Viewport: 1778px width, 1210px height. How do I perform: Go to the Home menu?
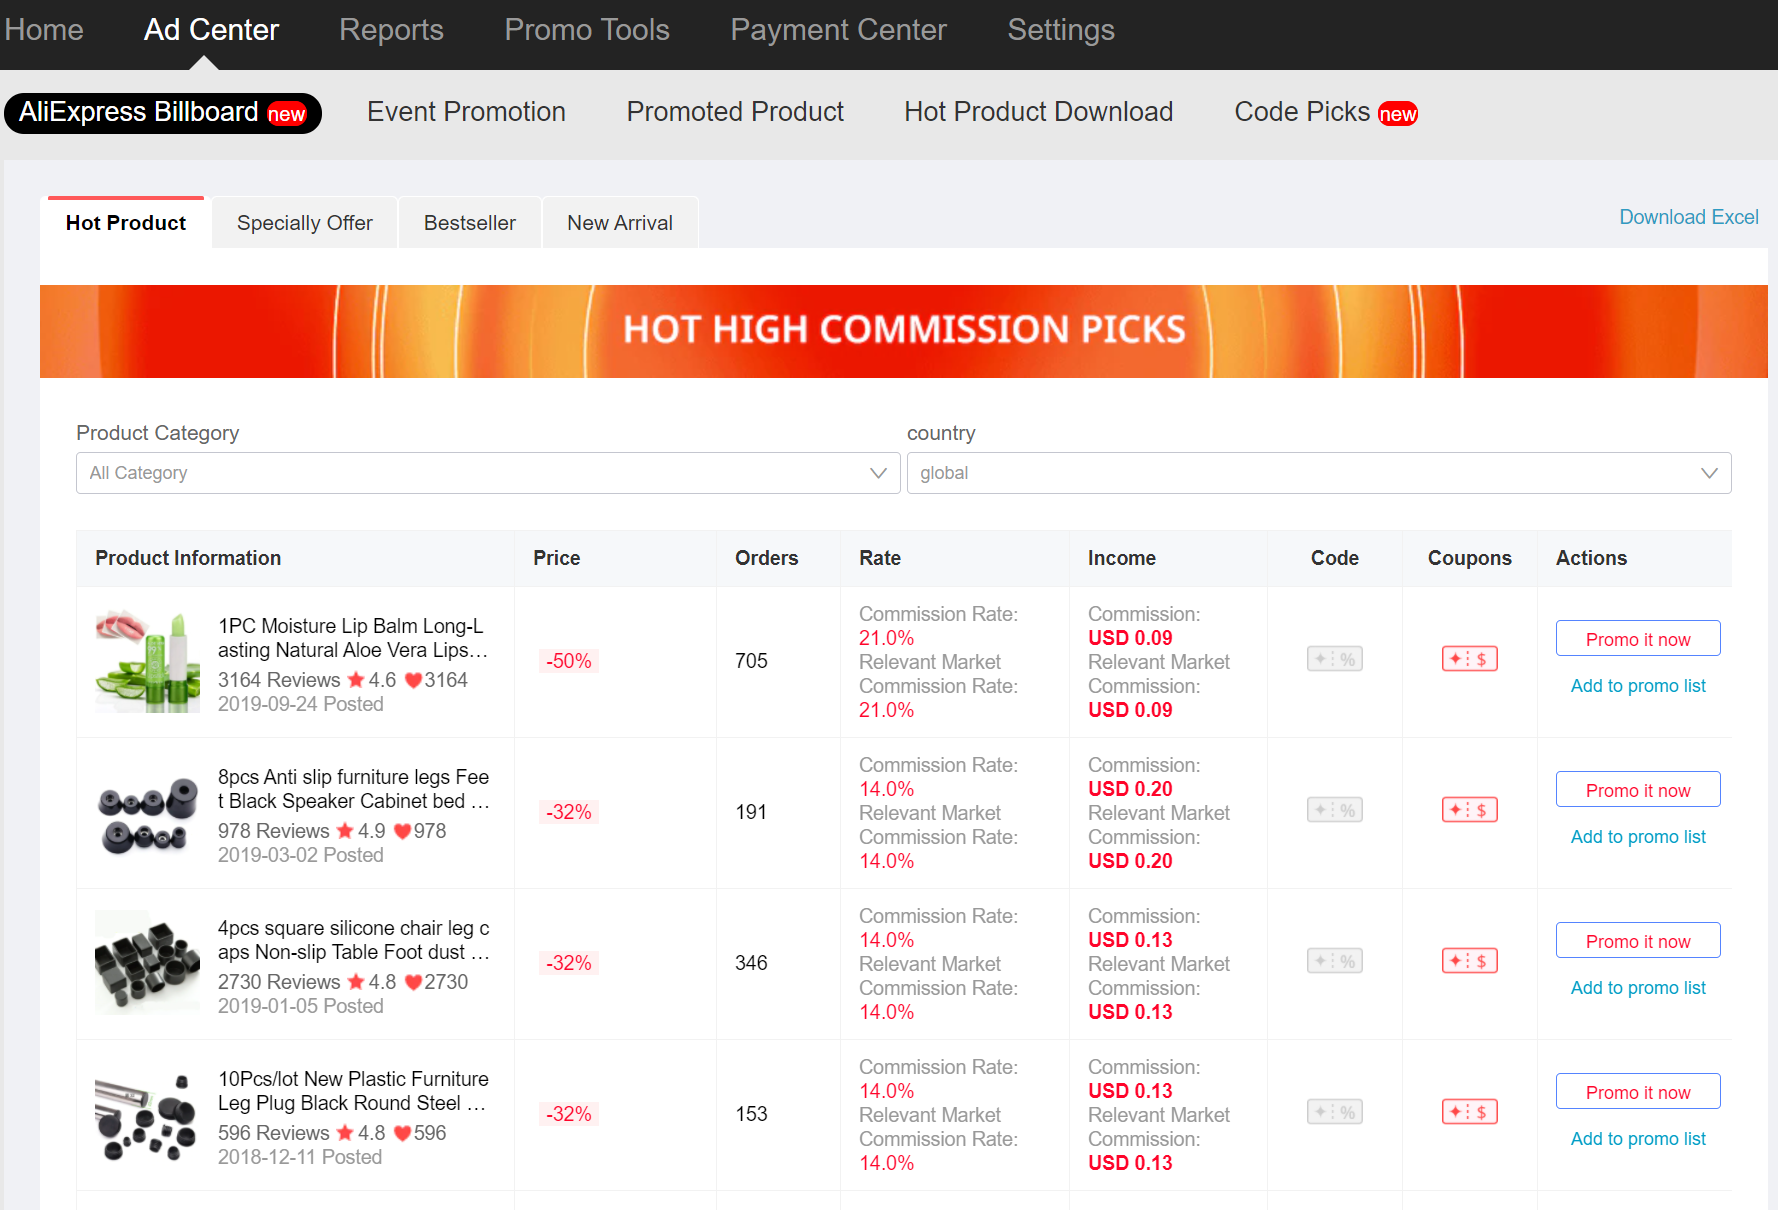tap(43, 30)
